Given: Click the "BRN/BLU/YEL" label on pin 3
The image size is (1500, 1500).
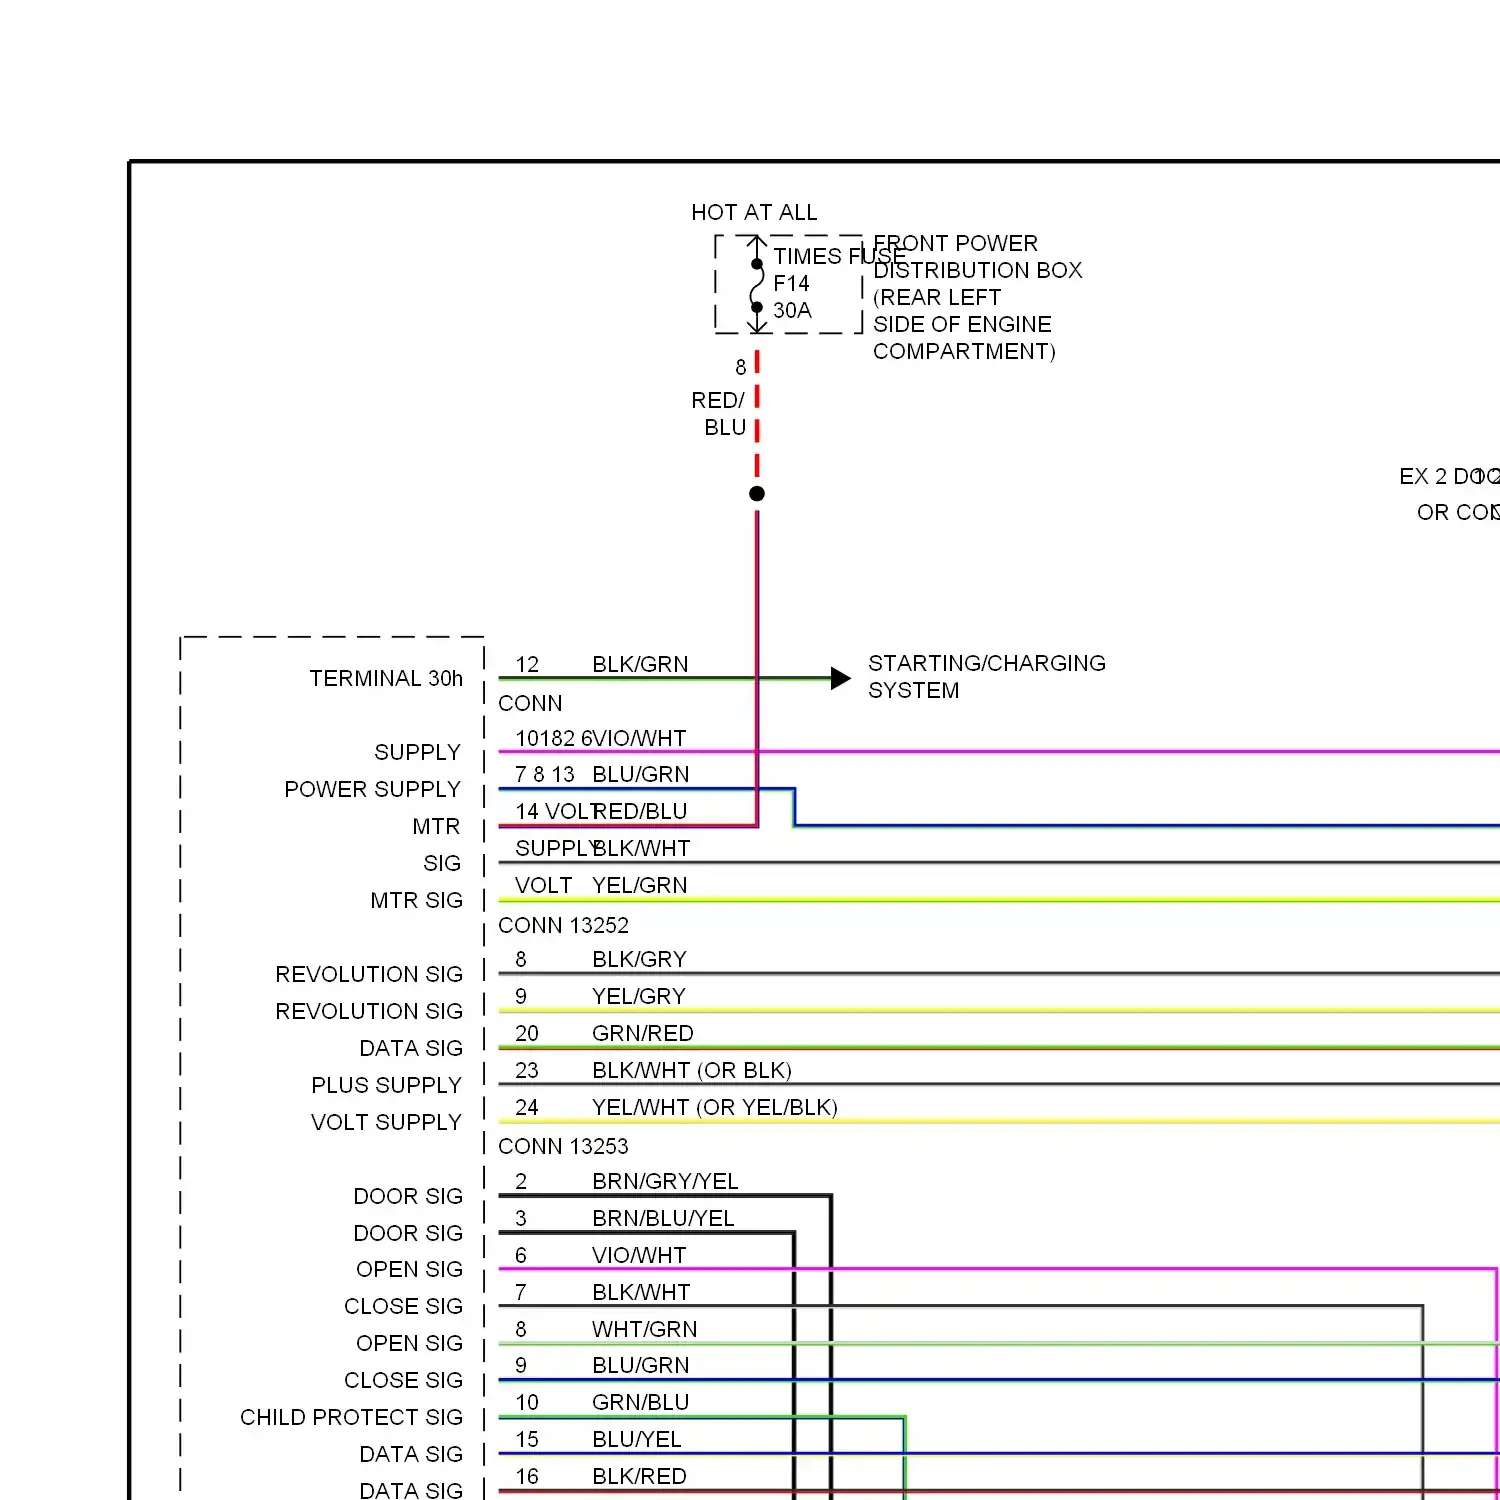Looking at the screenshot, I should 663,1218.
